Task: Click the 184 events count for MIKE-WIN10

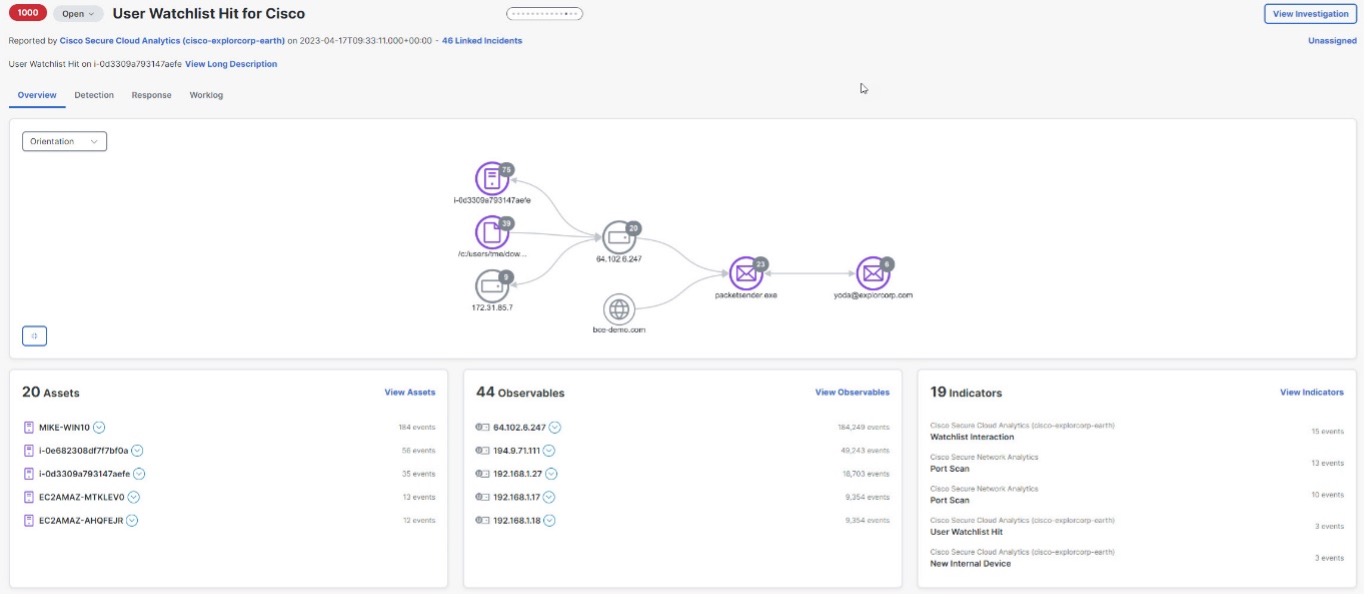Action: point(417,427)
